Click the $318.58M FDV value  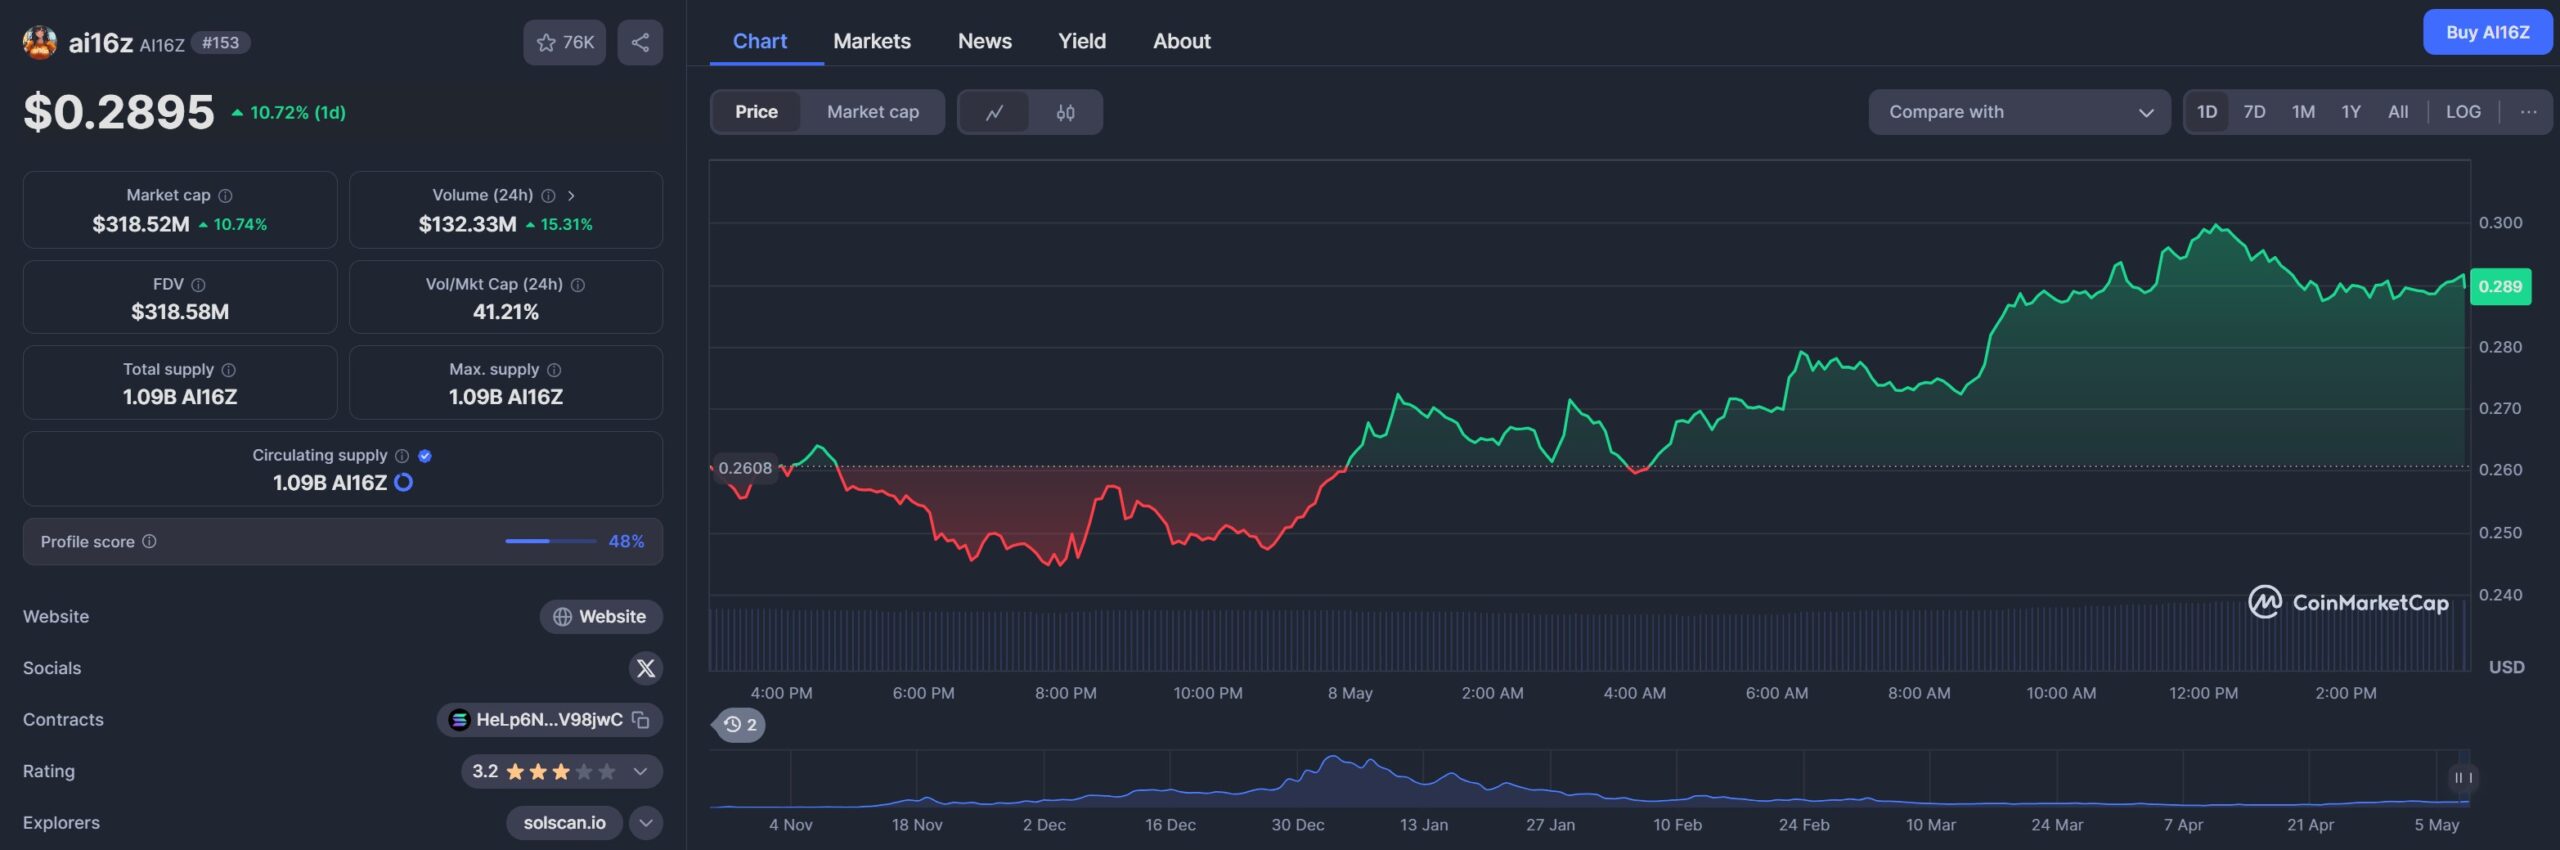click(180, 313)
